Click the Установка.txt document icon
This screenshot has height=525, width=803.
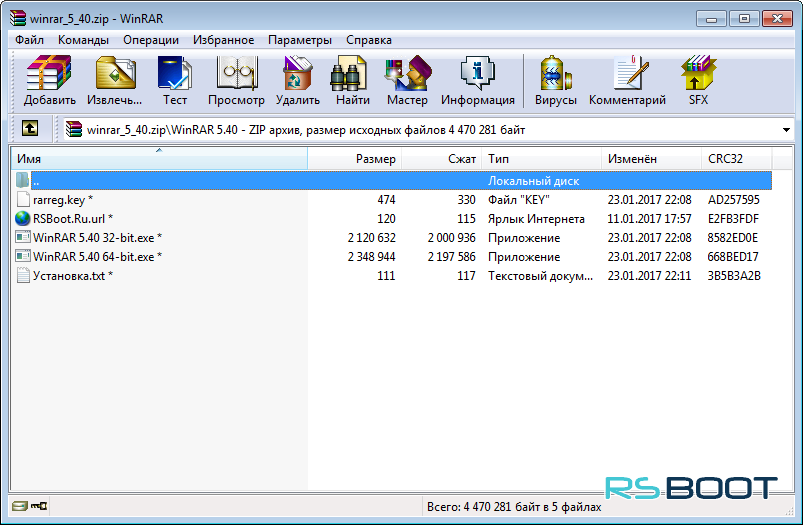point(23,275)
